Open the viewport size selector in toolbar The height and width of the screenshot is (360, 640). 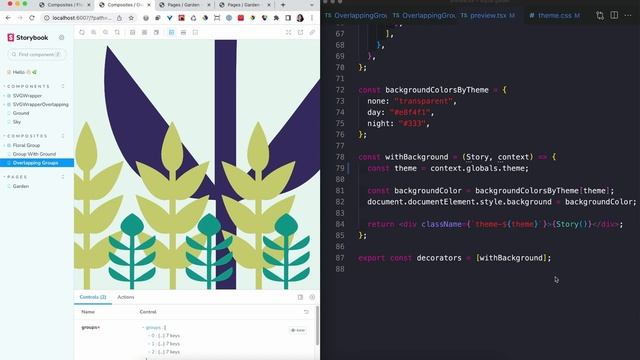click(156, 32)
